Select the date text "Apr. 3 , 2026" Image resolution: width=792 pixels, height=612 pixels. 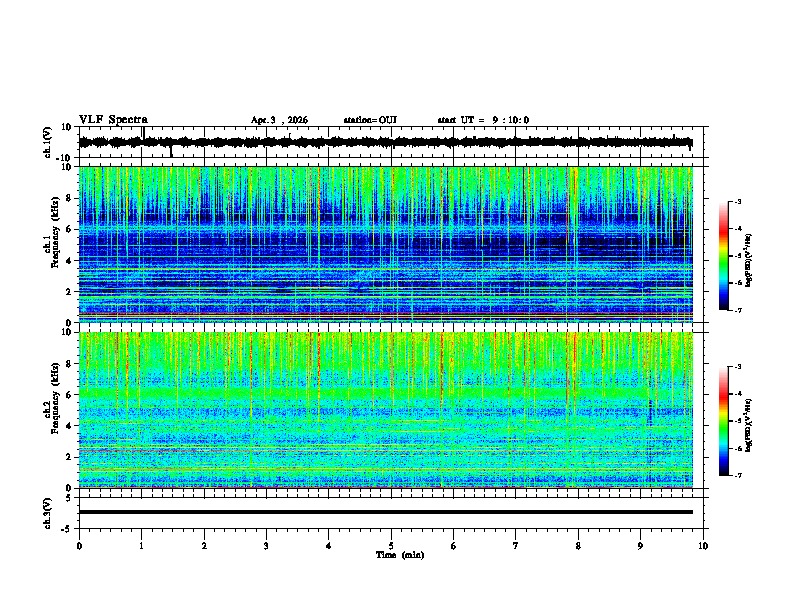[279, 120]
